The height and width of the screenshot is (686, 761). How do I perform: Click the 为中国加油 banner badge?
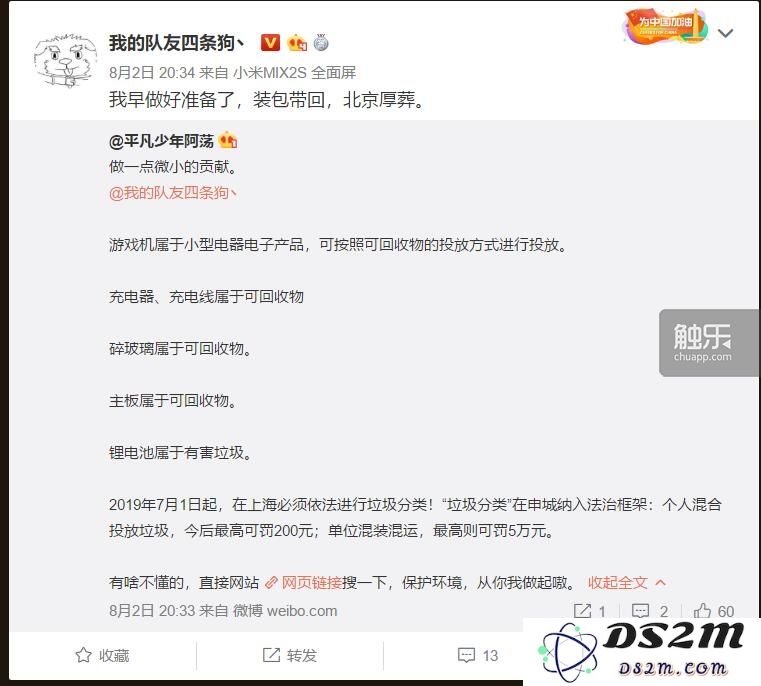point(665,26)
